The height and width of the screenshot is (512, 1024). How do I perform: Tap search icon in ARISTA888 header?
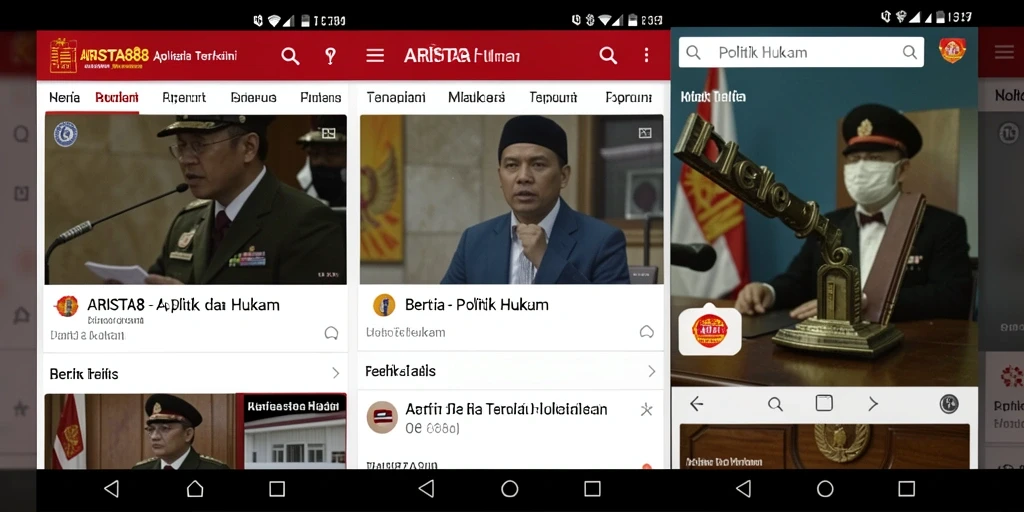(x=290, y=56)
